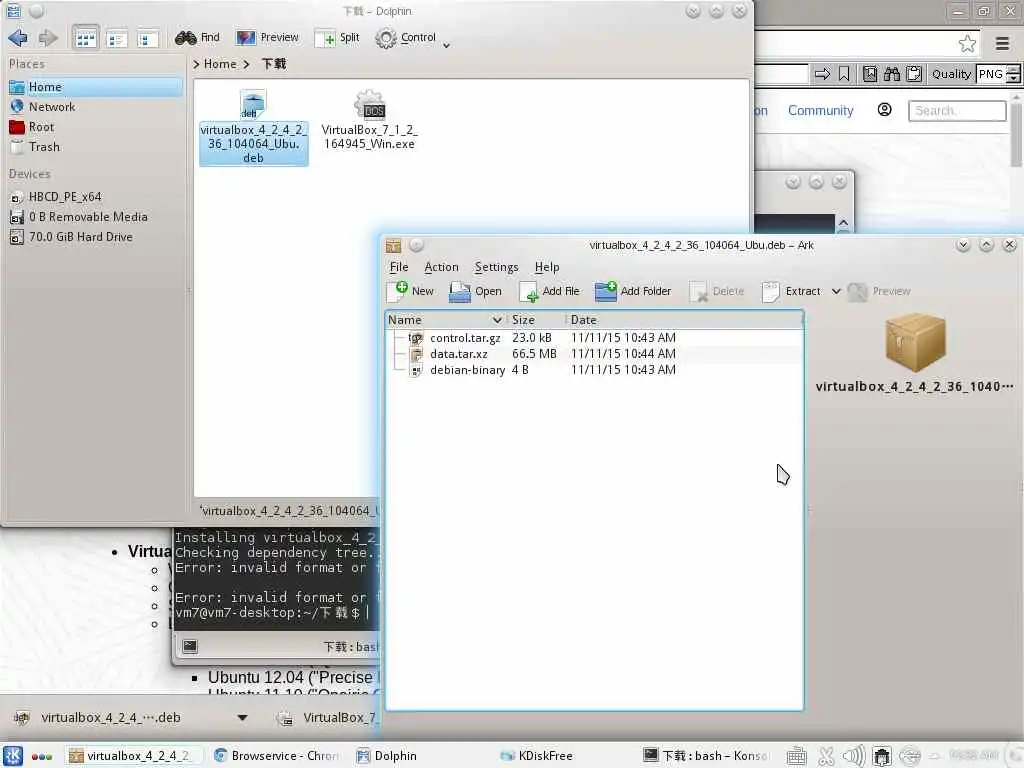Screen dimensions: 1024x768
Task: Switch Dolphin to columns view mode
Action: click(x=147, y=39)
